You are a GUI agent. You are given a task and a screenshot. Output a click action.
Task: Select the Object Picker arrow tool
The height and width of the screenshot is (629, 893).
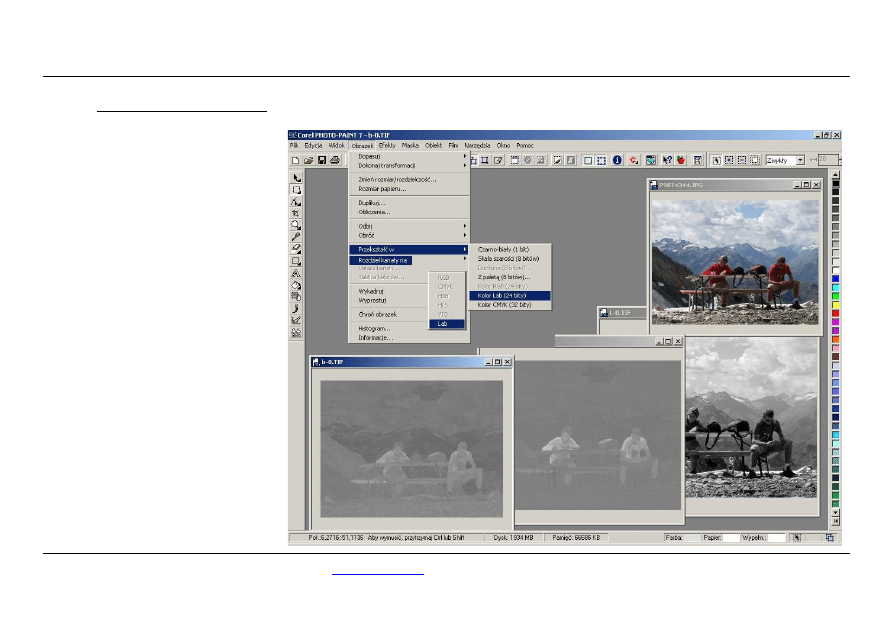[x=297, y=177]
